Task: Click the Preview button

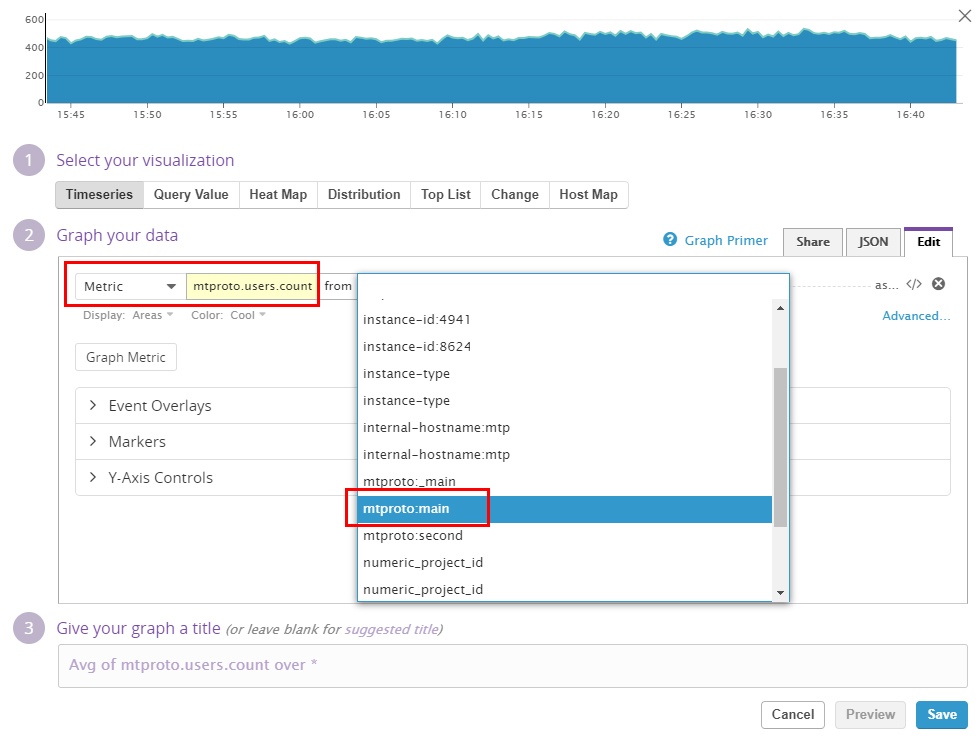Action: point(870,714)
